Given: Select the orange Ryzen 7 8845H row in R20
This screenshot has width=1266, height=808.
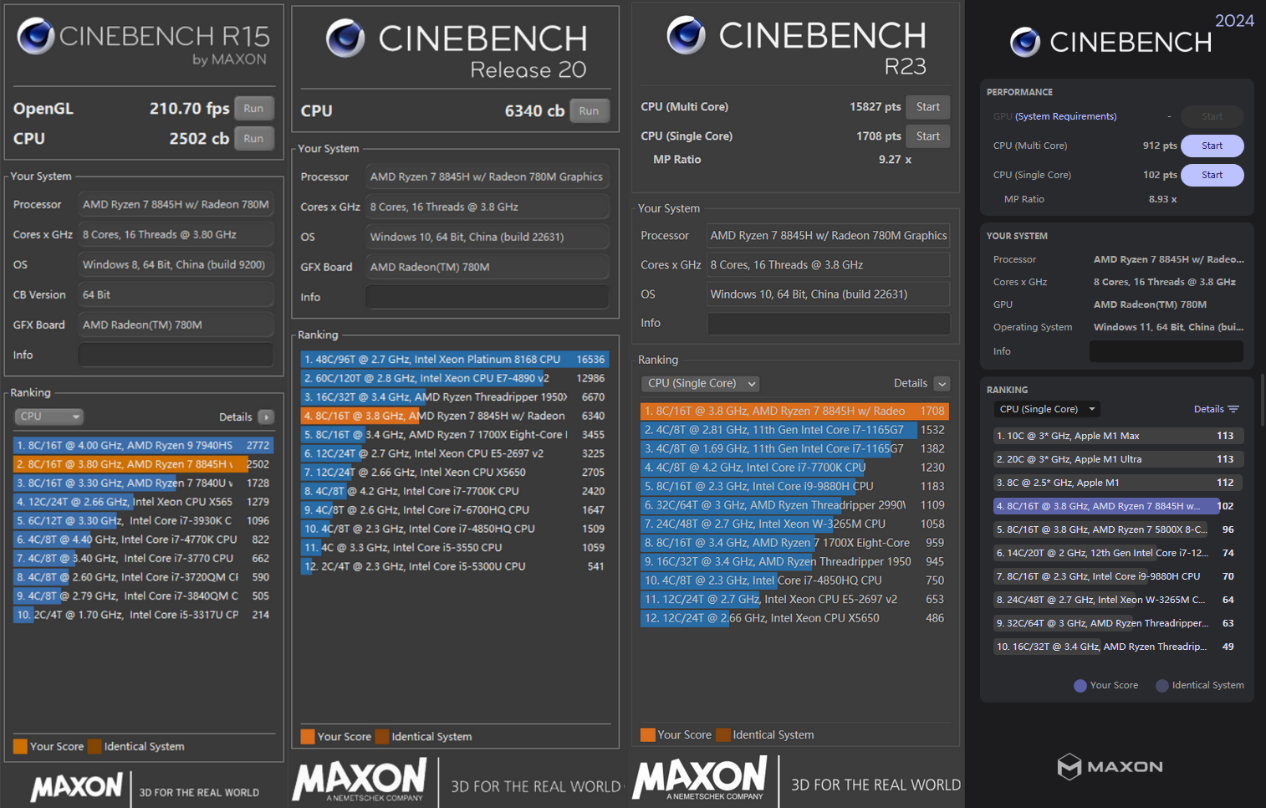Looking at the screenshot, I should click(x=455, y=416).
